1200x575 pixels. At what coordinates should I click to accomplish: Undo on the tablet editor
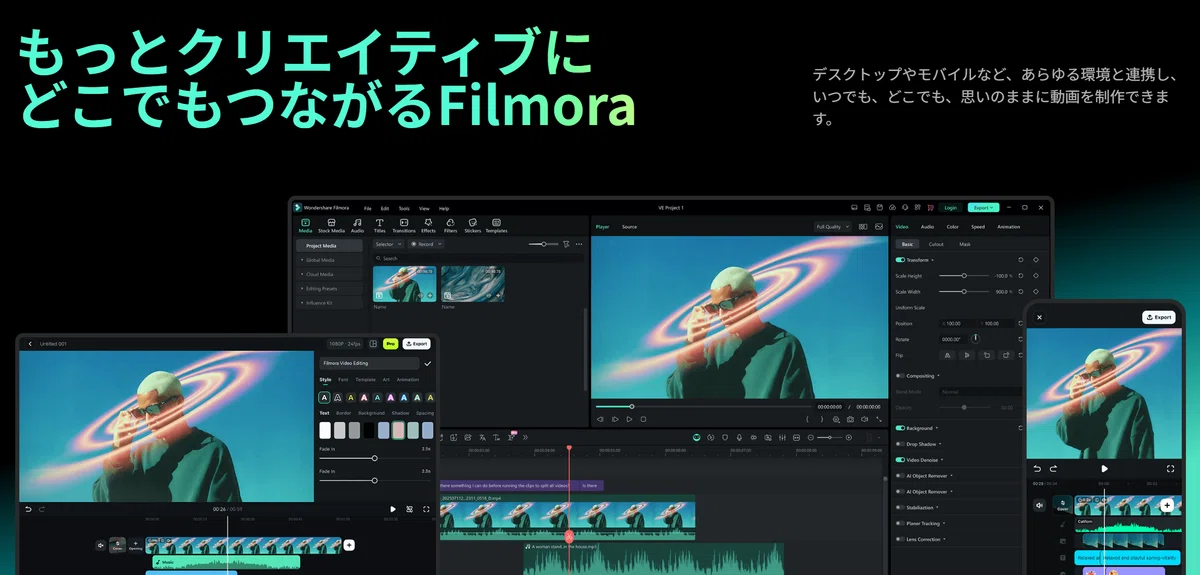click(x=28, y=509)
